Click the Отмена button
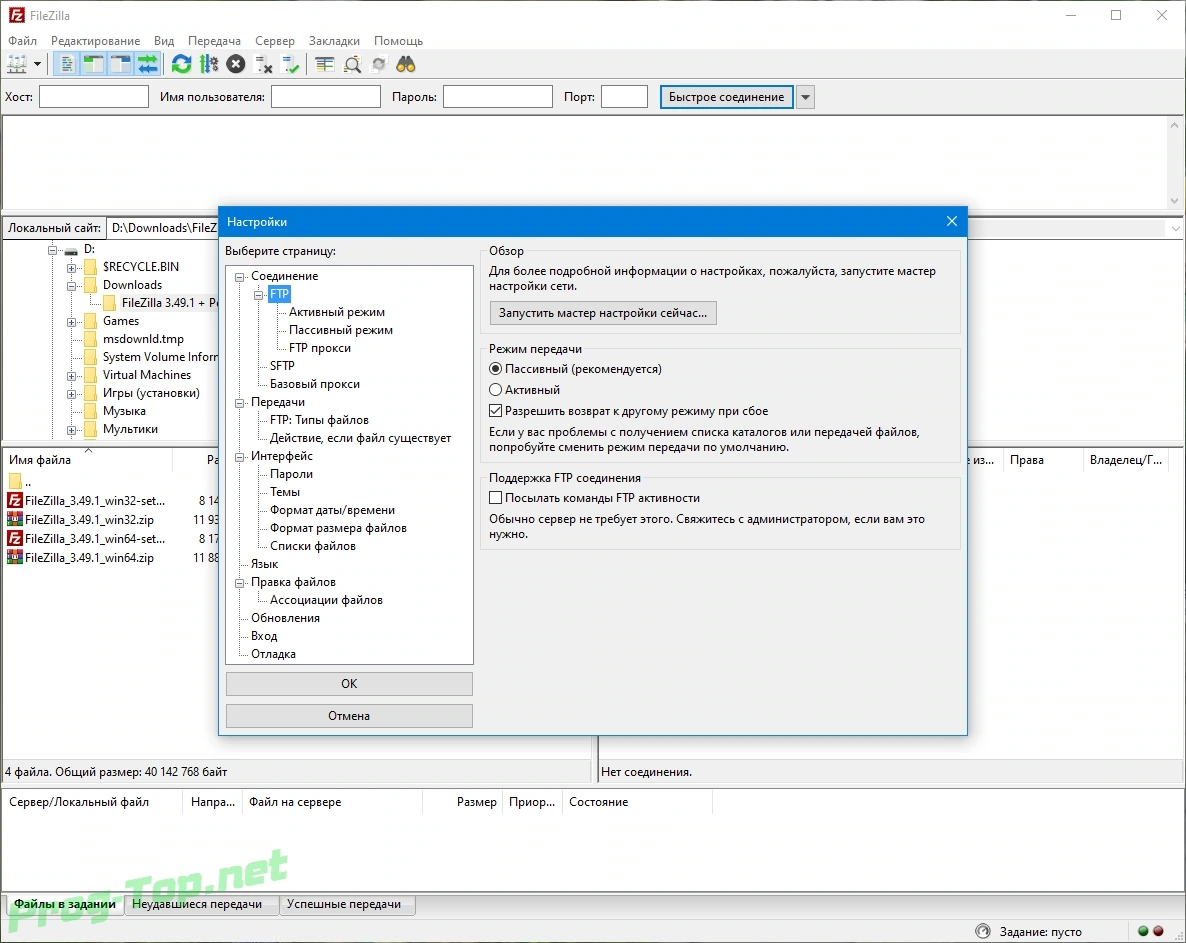Screen dimensions: 1186x943 [x=349, y=715]
